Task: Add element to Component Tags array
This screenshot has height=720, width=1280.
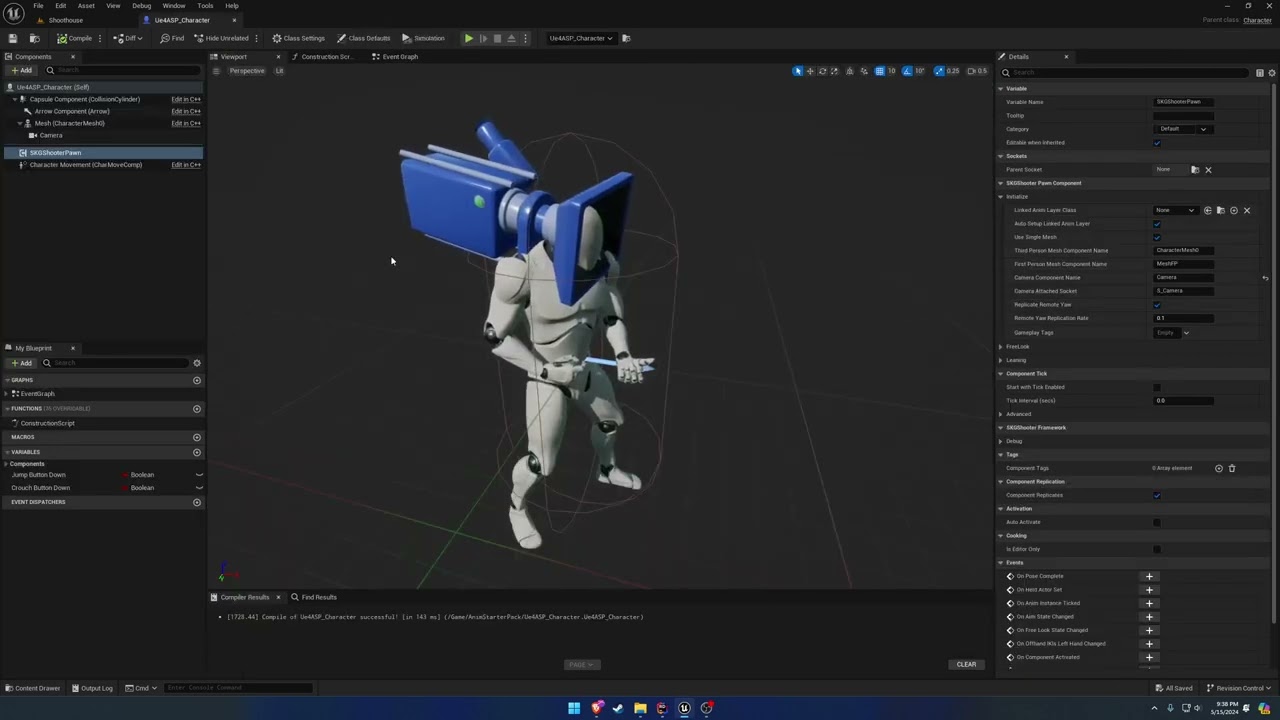Action: (x=1218, y=468)
